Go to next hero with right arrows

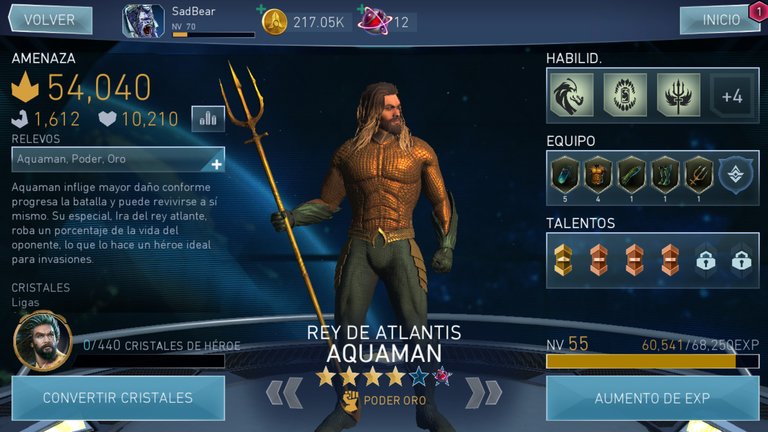tap(483, 393)
